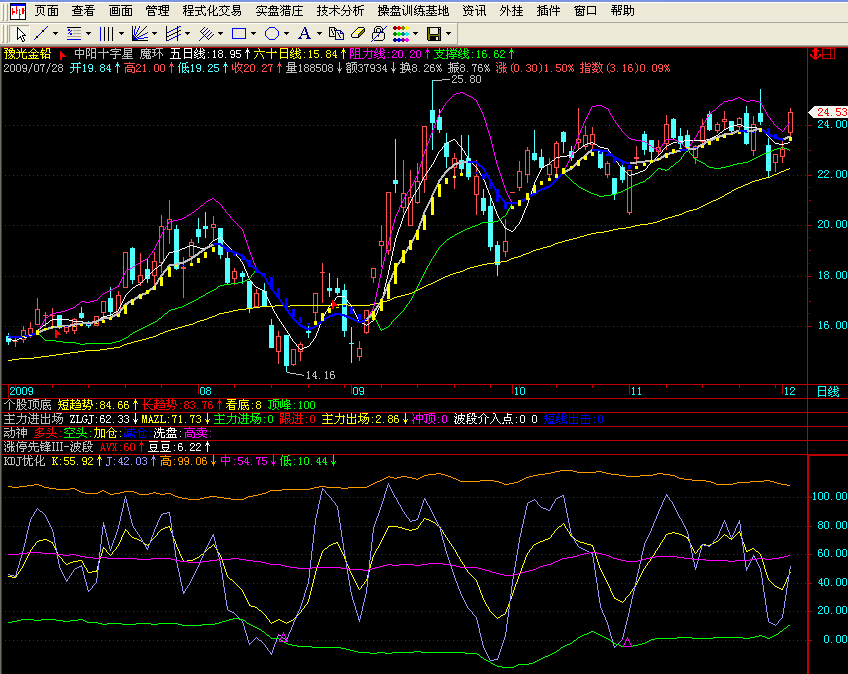Toggle the split-window layout icon

830,53
